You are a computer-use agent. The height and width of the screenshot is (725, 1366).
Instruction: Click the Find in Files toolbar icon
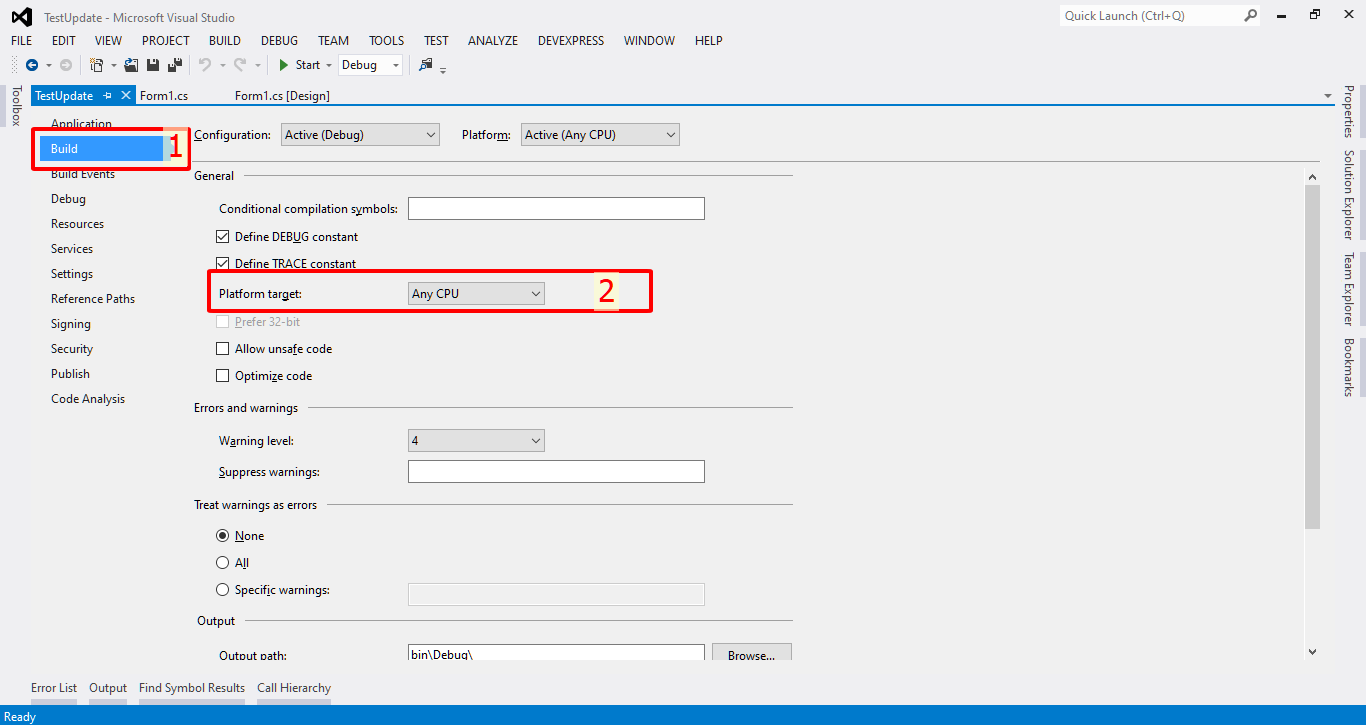[426, 65]
